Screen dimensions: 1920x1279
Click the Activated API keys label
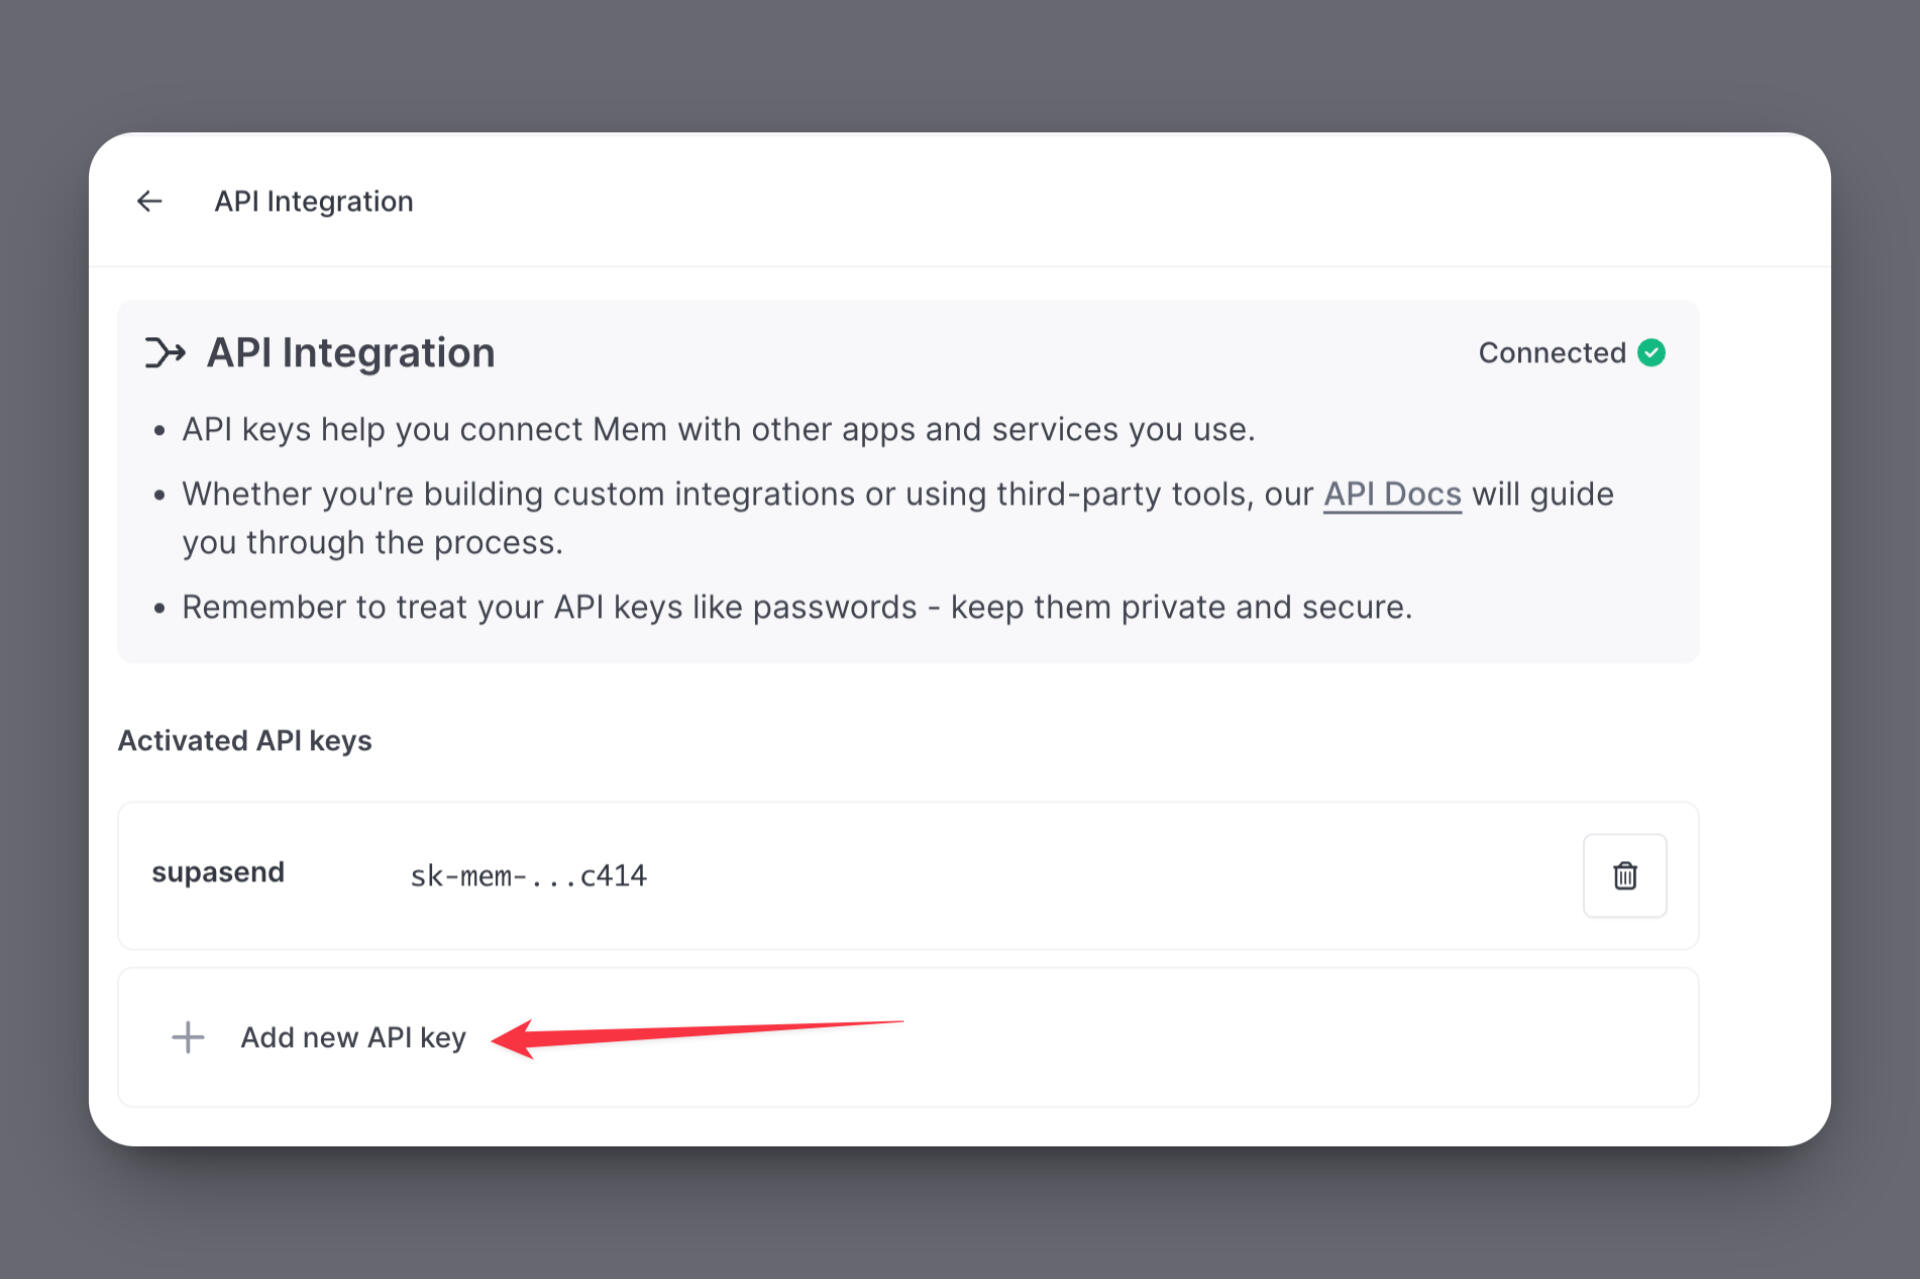(245, 741)
